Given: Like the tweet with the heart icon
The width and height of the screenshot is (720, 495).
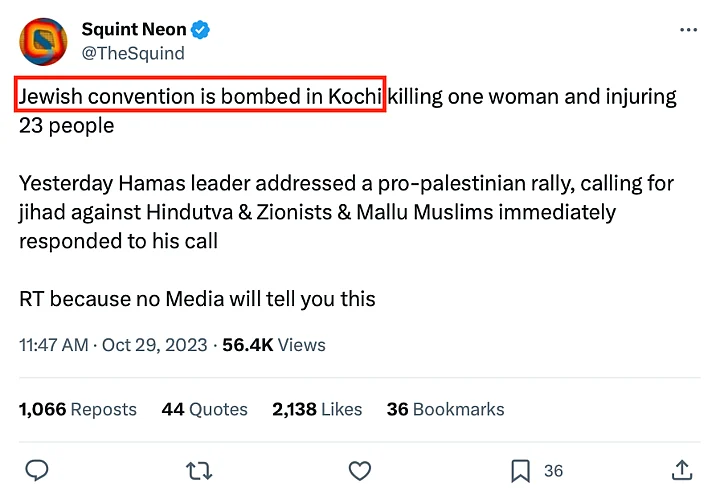Looking at the screenshot, I should [x=359, y=470].
